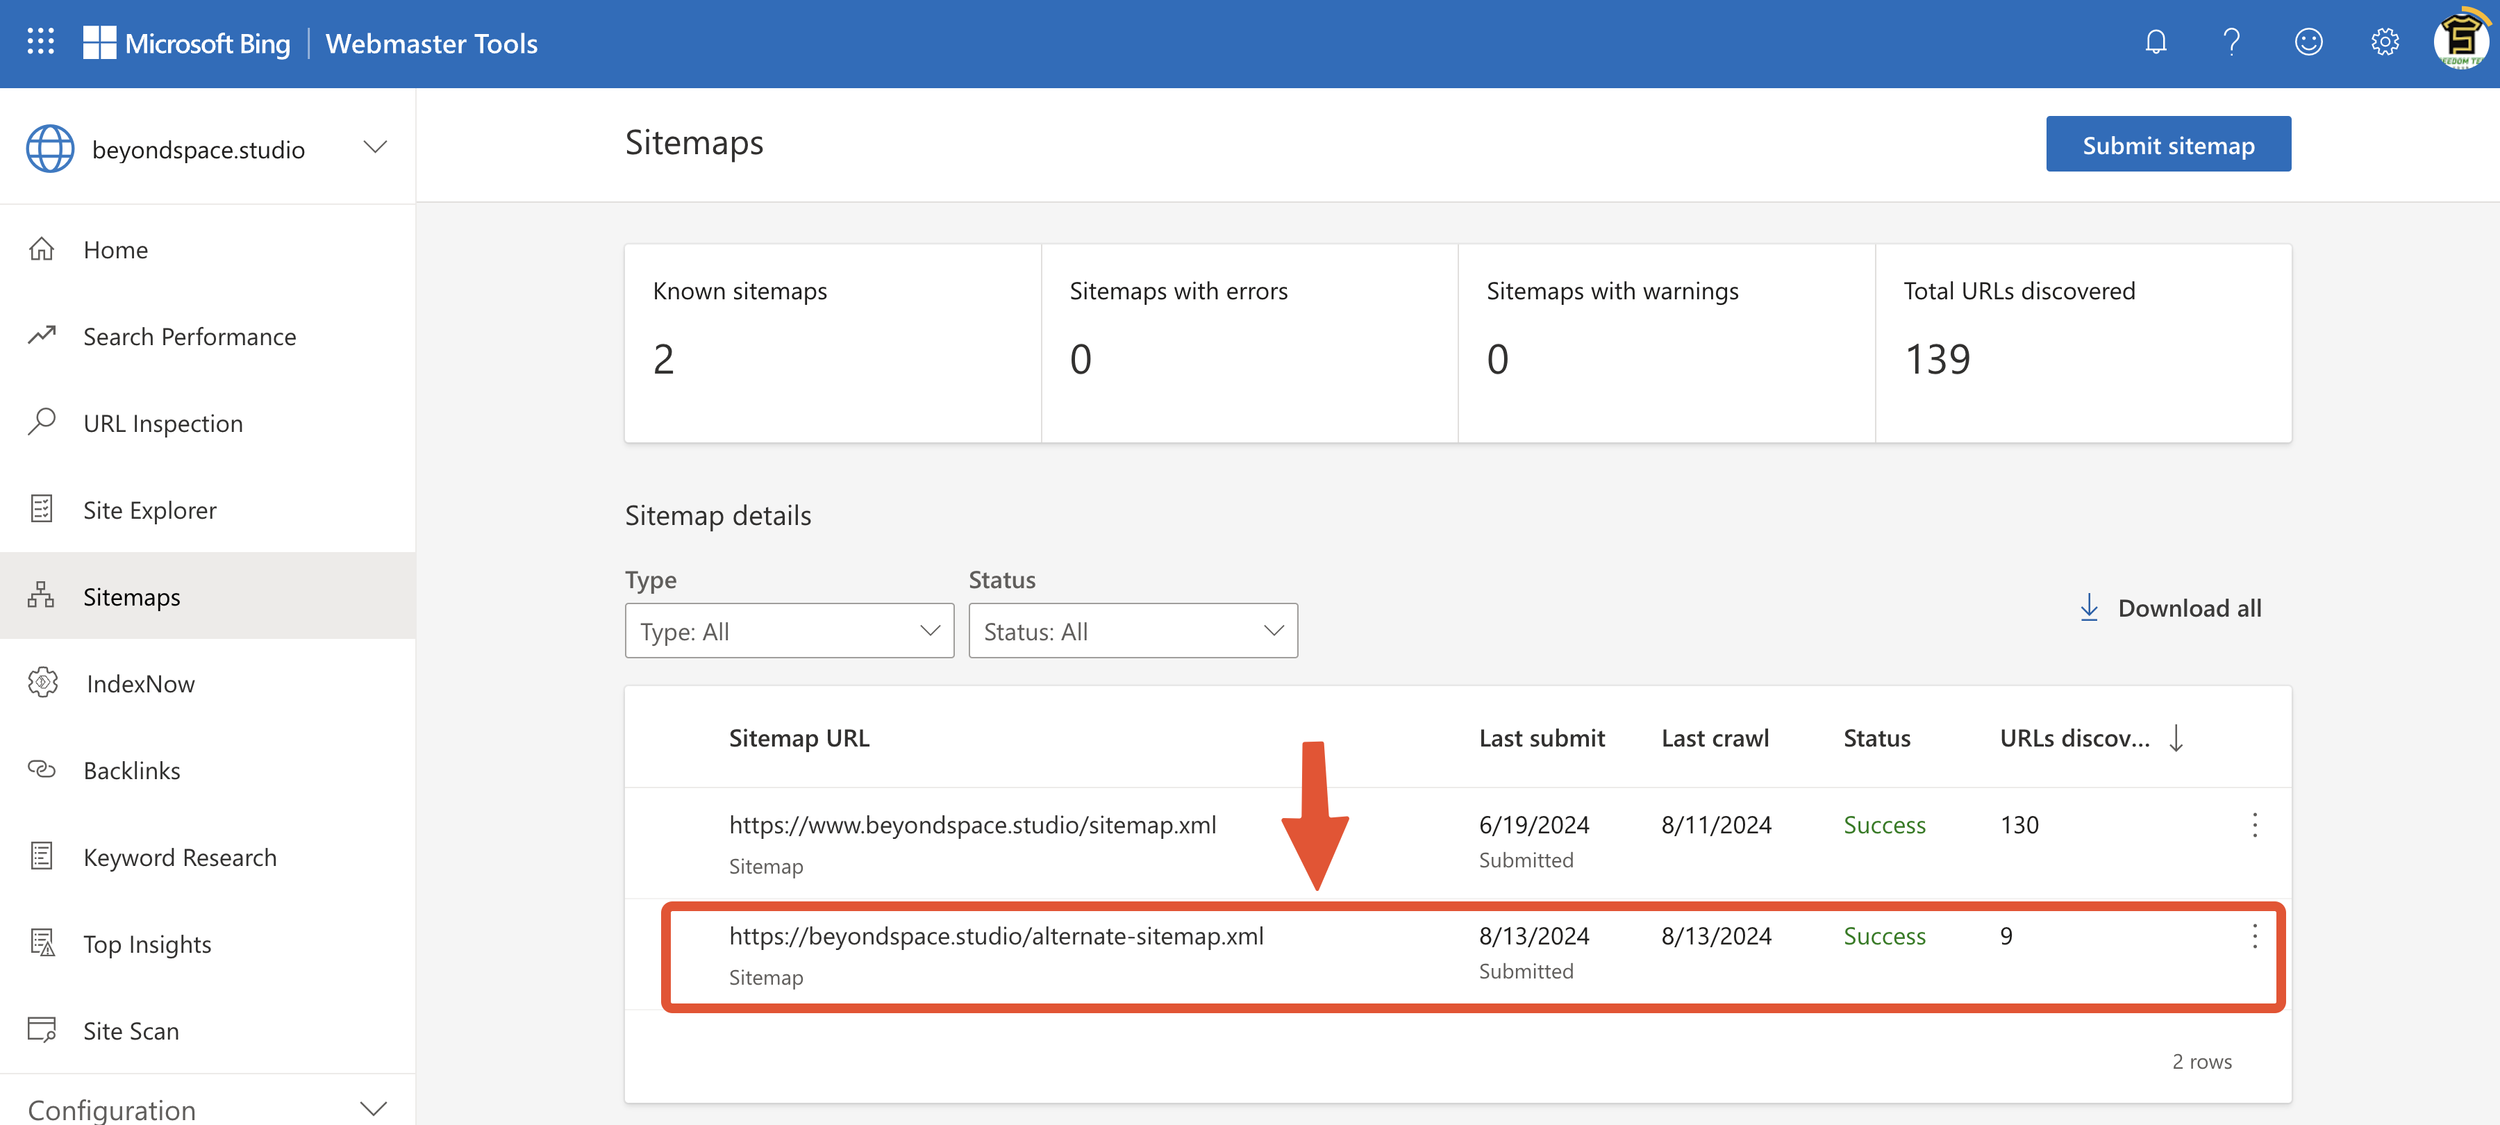Sort by URLs discovered arrow icon
Viewport: 2500px width, 1125px height.
2177,739
